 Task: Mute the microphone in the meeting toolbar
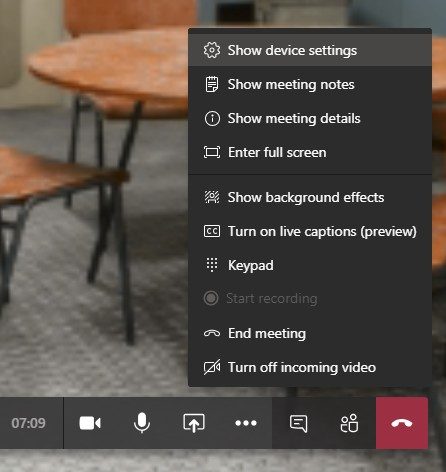(x=142, y=423)
